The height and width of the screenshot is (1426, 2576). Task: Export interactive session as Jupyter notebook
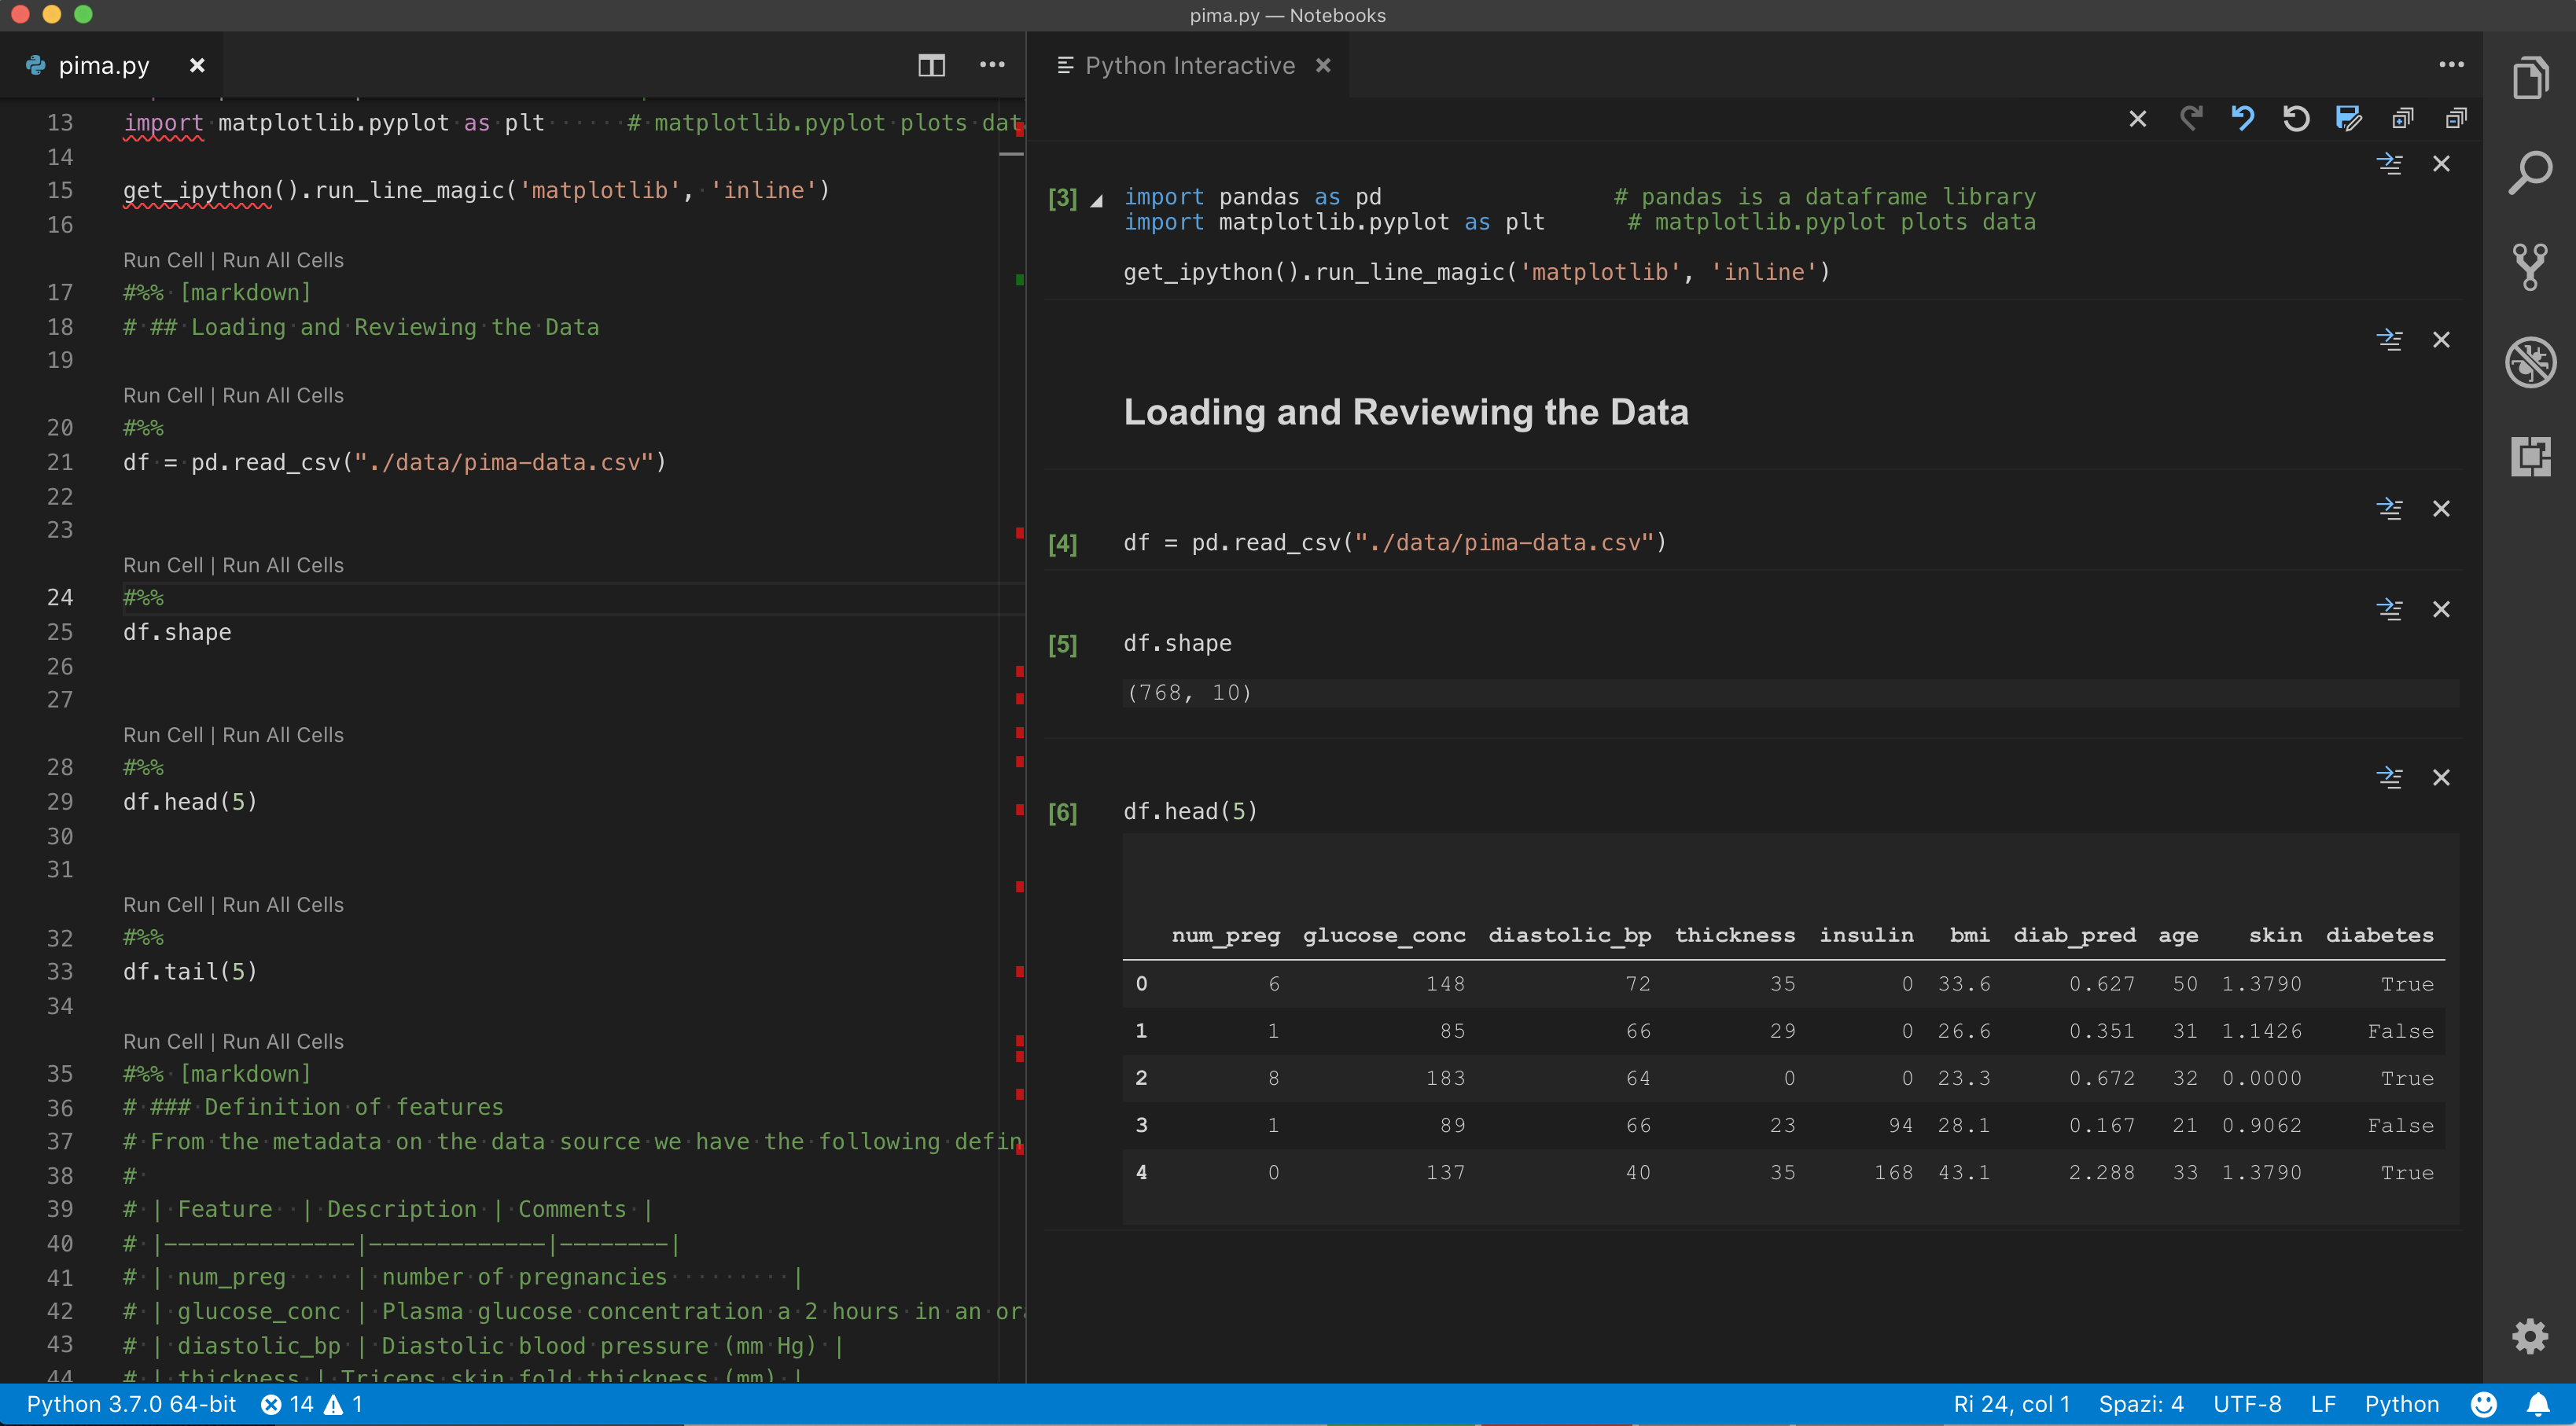[x=2349, y=118]
